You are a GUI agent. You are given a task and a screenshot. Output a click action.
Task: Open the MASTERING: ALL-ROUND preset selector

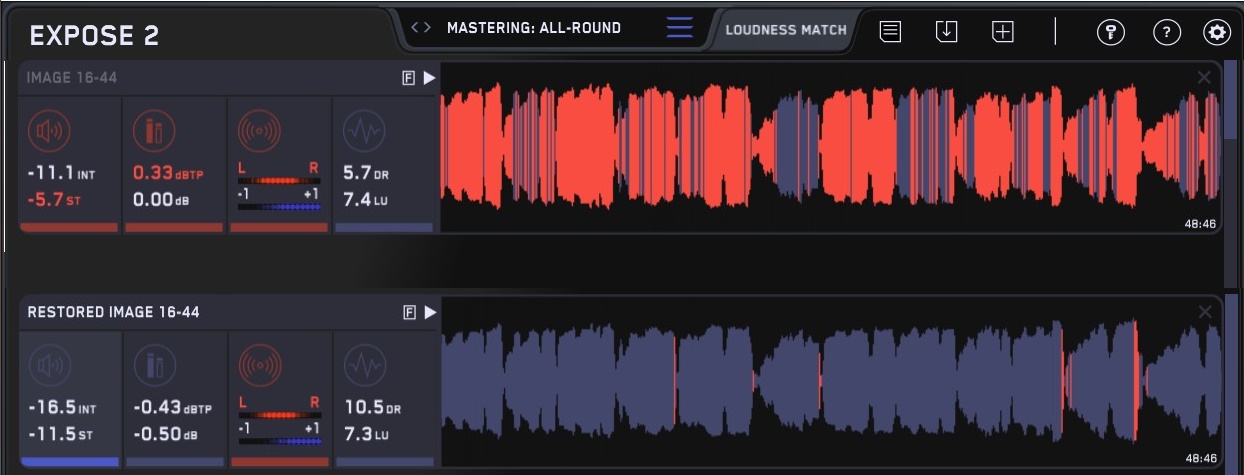(533, 28)
